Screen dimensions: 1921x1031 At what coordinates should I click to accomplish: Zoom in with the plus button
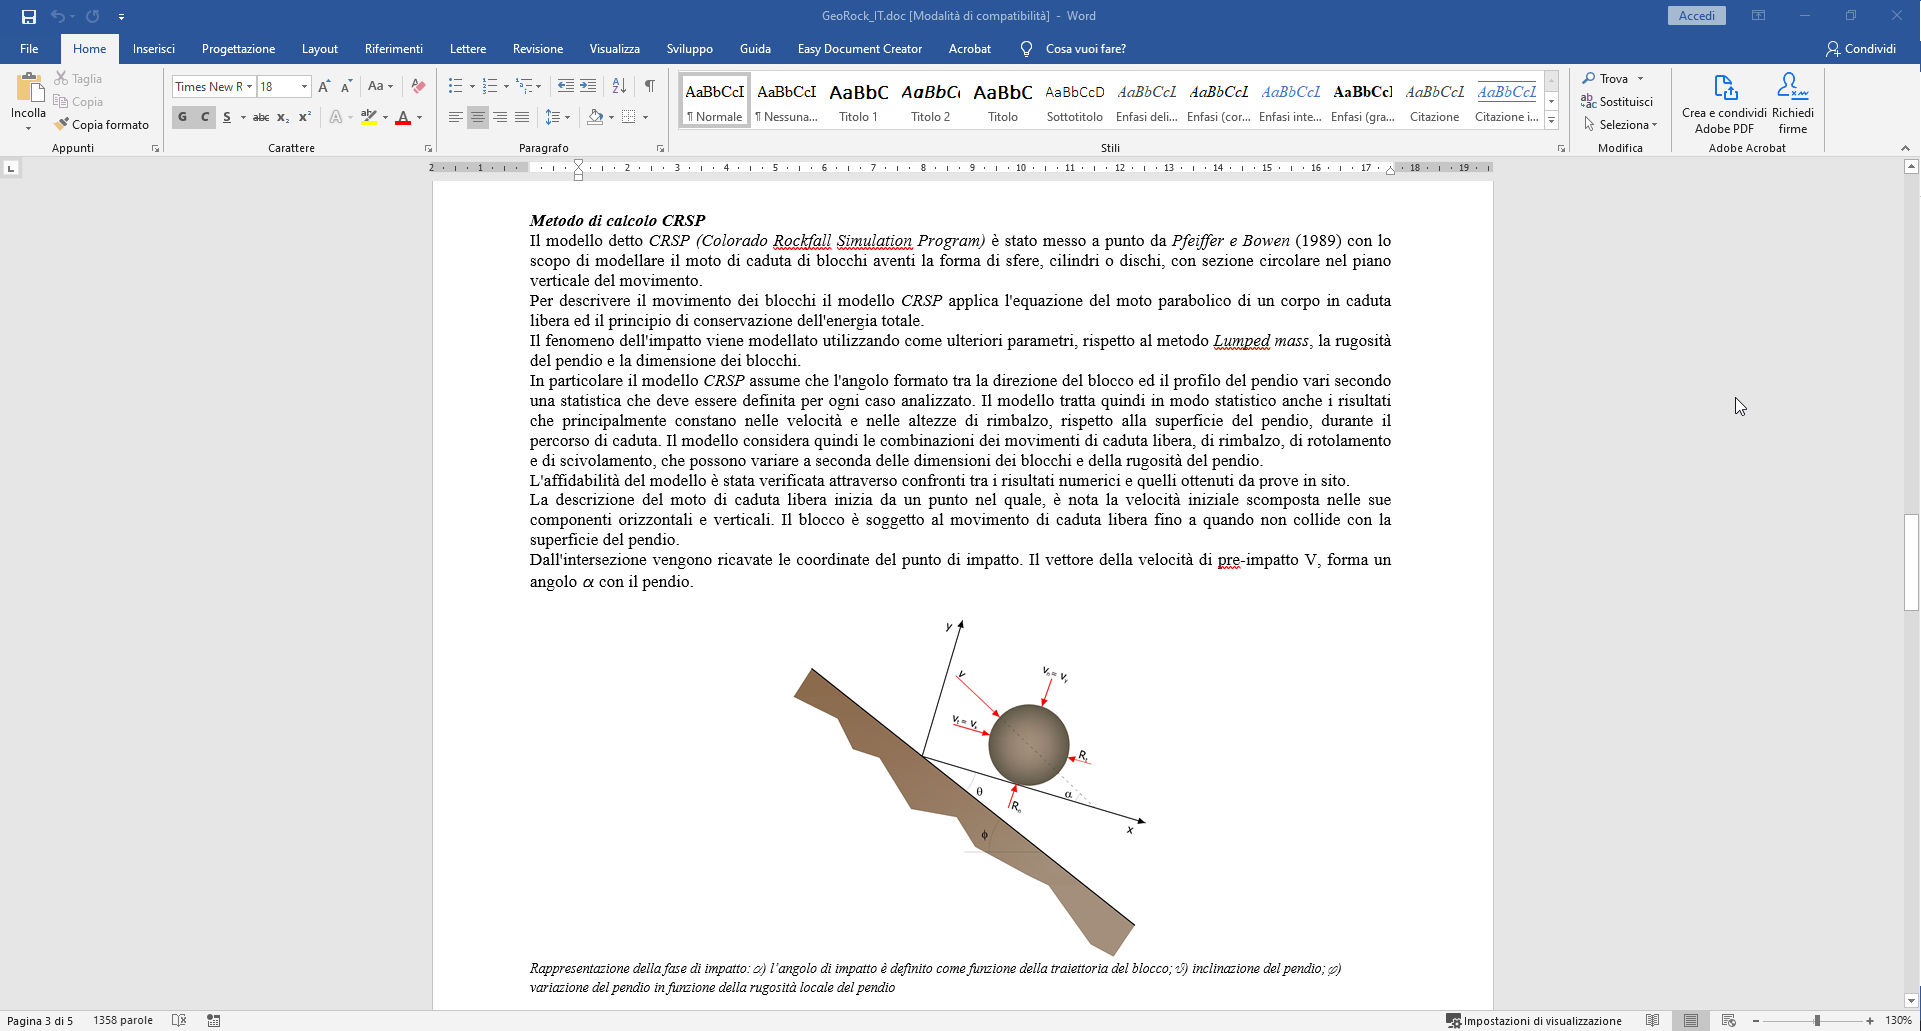click(x=1870, y=1020)
